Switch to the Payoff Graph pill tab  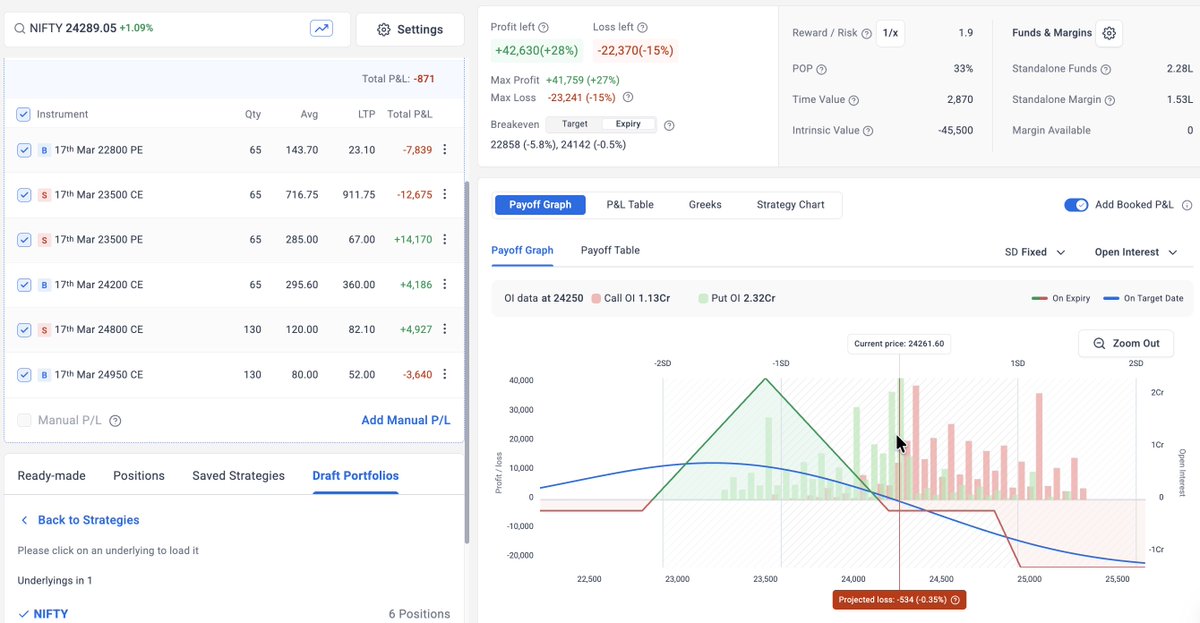540,205
